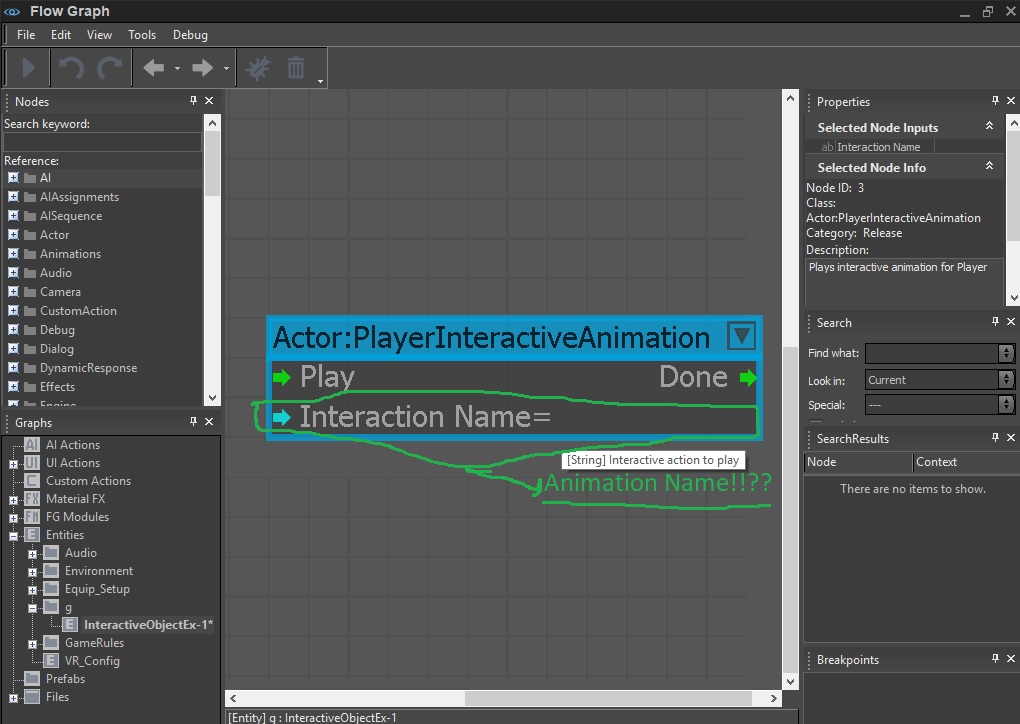Collapse the PlayerInteractiveAnimation node with its triangle
1020x724 pixels.
(741, 336)
